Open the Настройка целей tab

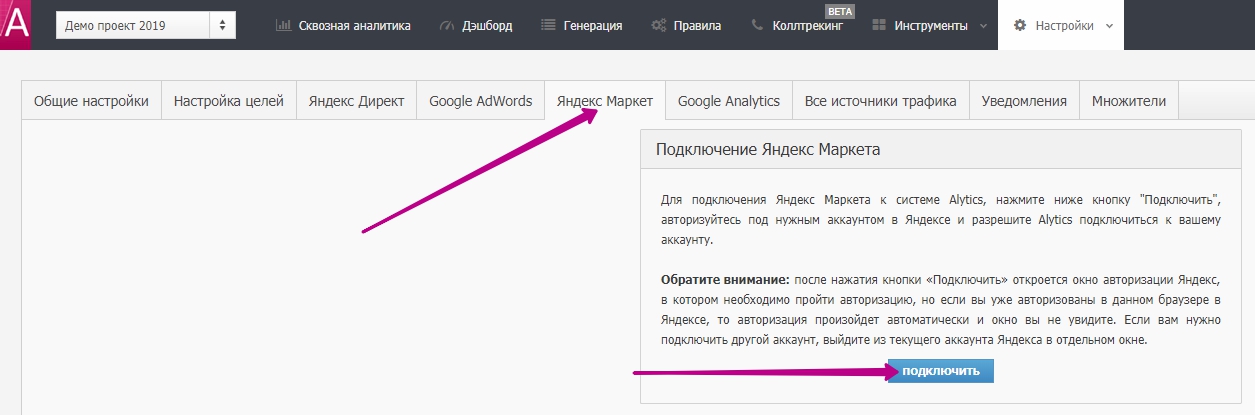click(229, 101)
